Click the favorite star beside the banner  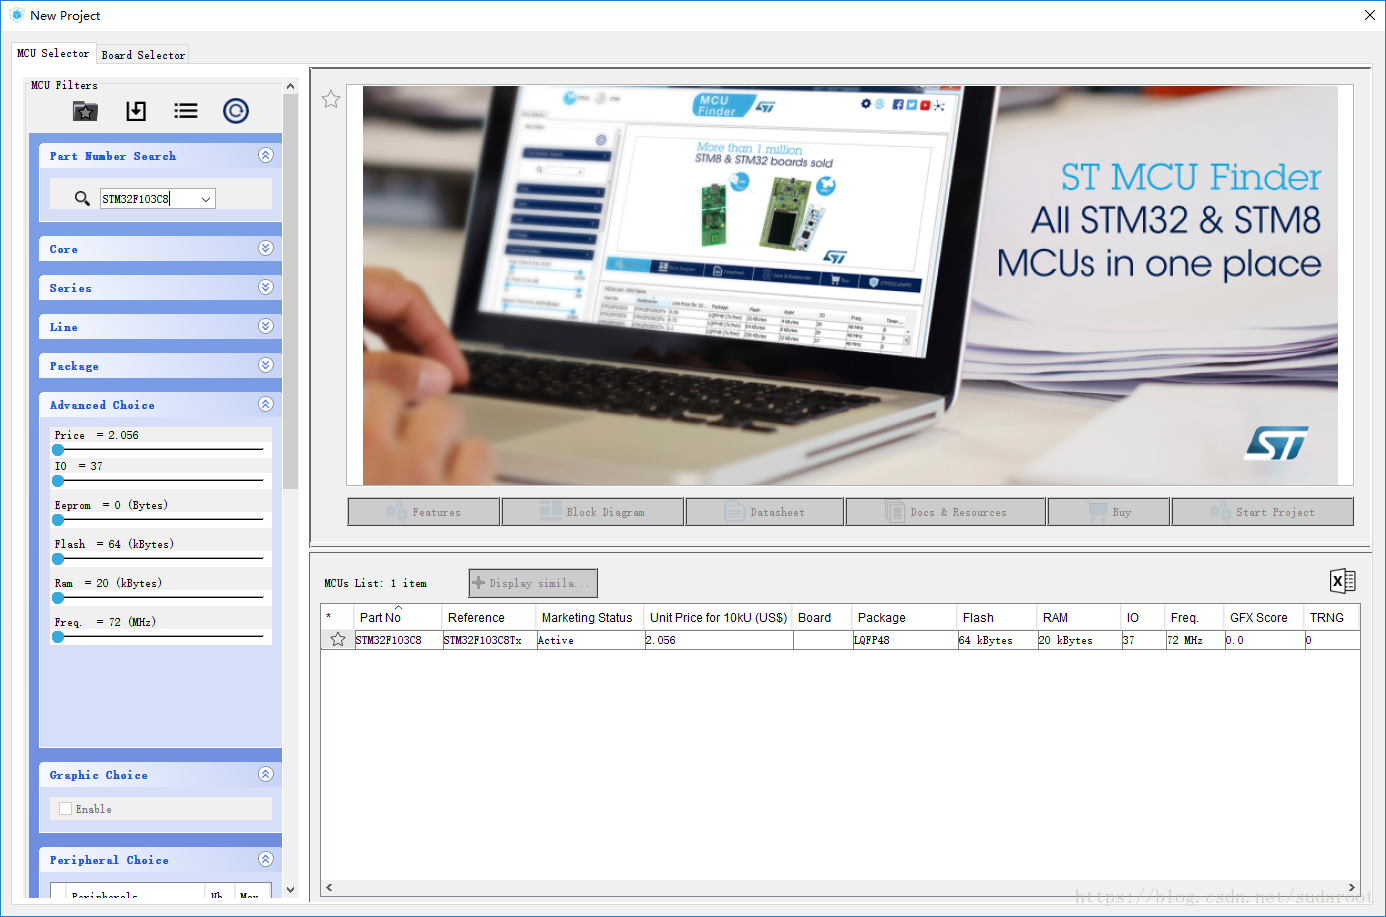pos(331,99)
